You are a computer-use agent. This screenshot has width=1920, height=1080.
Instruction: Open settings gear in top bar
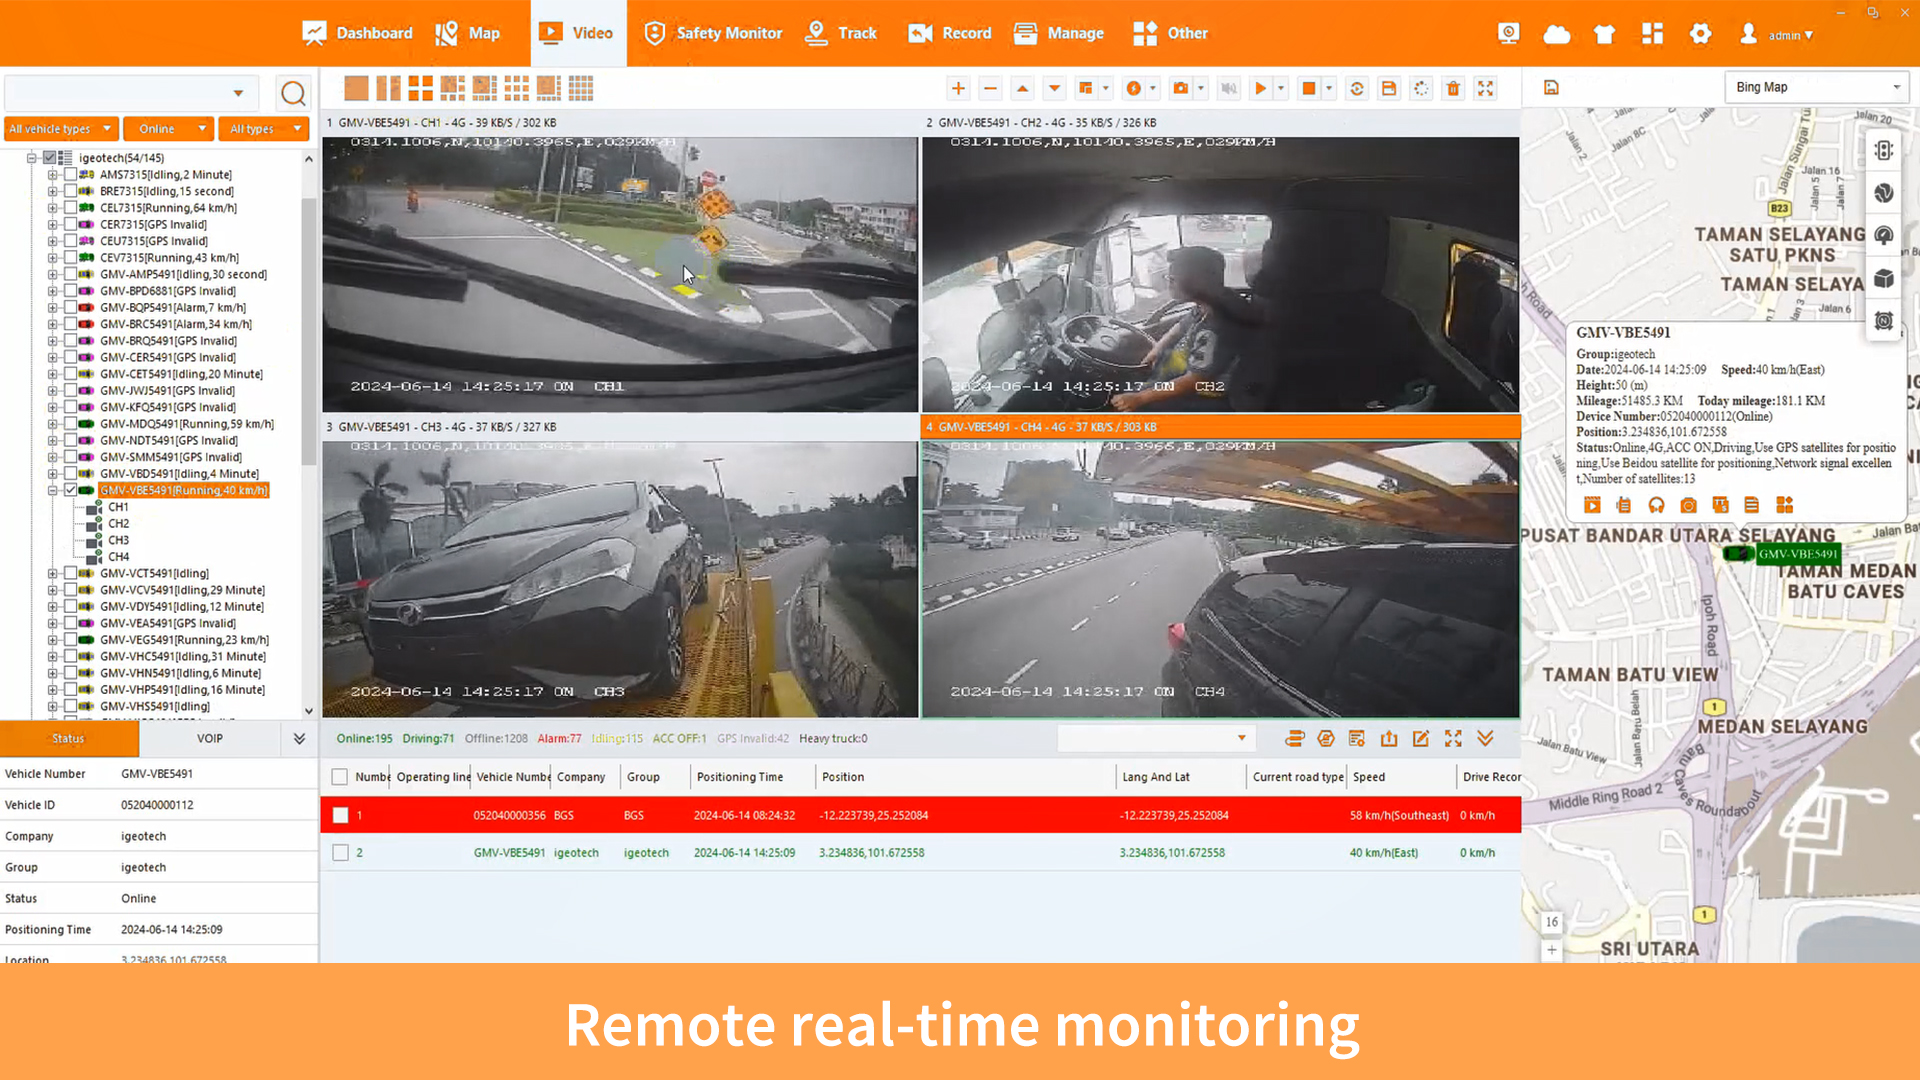coord(1700,34)
